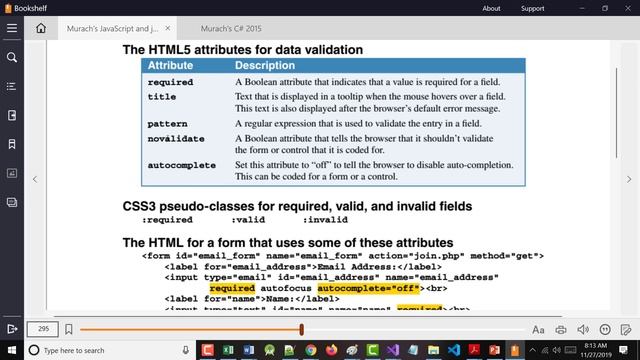Image resolution: width=640 pixels, height=360 pixels.
Task: Start read aloud speaker icon
Action: (x=583, y=329)
